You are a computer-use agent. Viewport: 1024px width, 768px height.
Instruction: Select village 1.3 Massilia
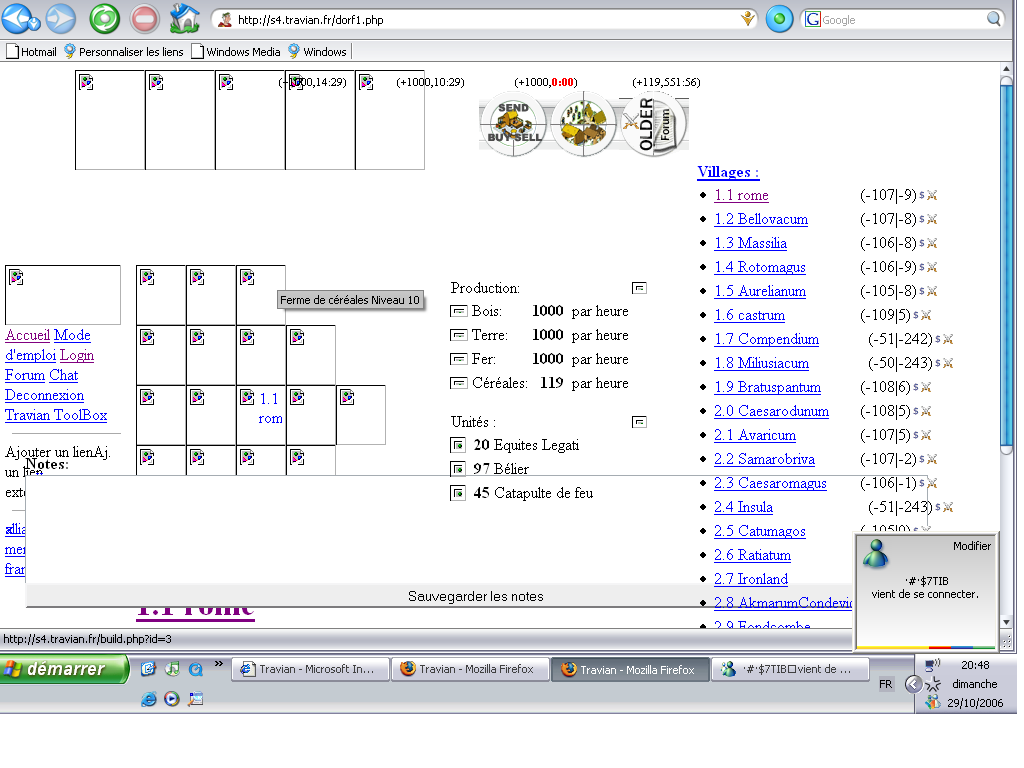[750, 244]
